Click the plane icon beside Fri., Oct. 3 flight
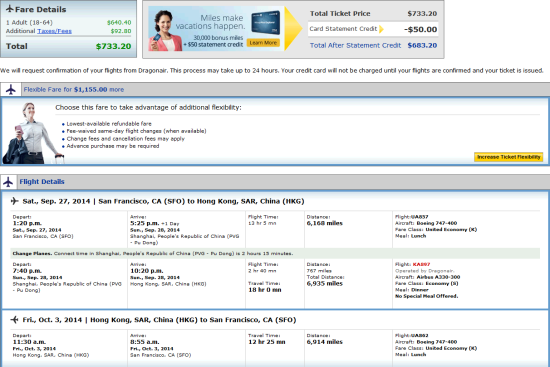 15,320
